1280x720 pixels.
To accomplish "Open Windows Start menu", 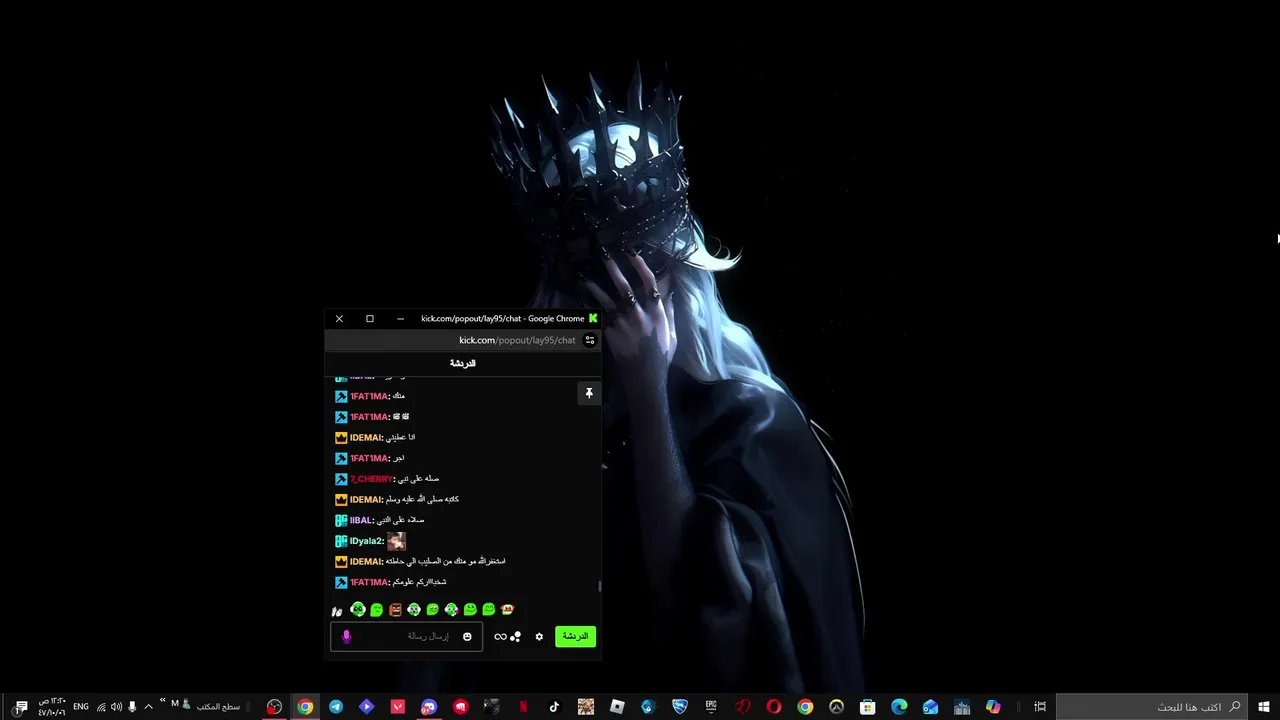I will coord(1264,707).
